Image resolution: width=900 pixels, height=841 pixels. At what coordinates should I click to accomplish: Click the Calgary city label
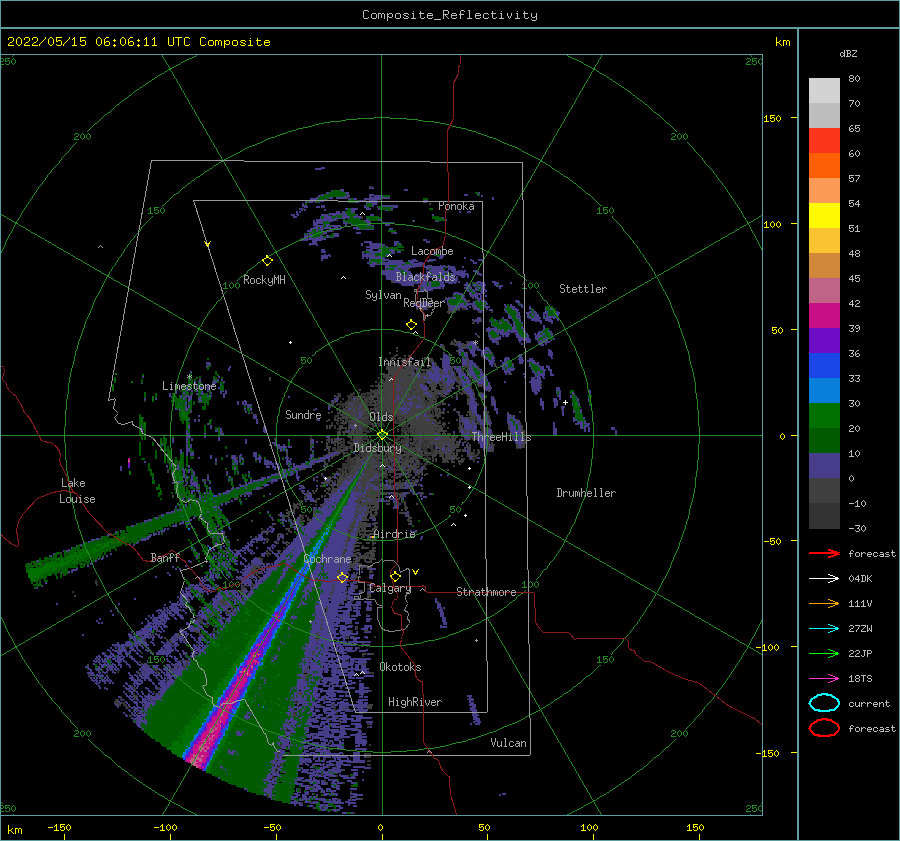(x=390, y=588)
